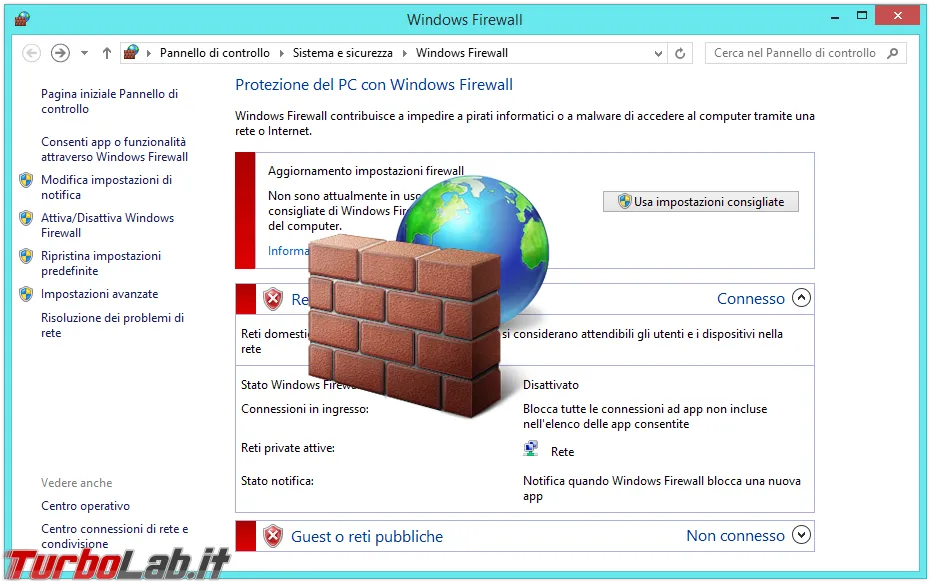Open the recent locations dropdown arrow
This screenshot has width=932, height=583.
click(84, 53)
